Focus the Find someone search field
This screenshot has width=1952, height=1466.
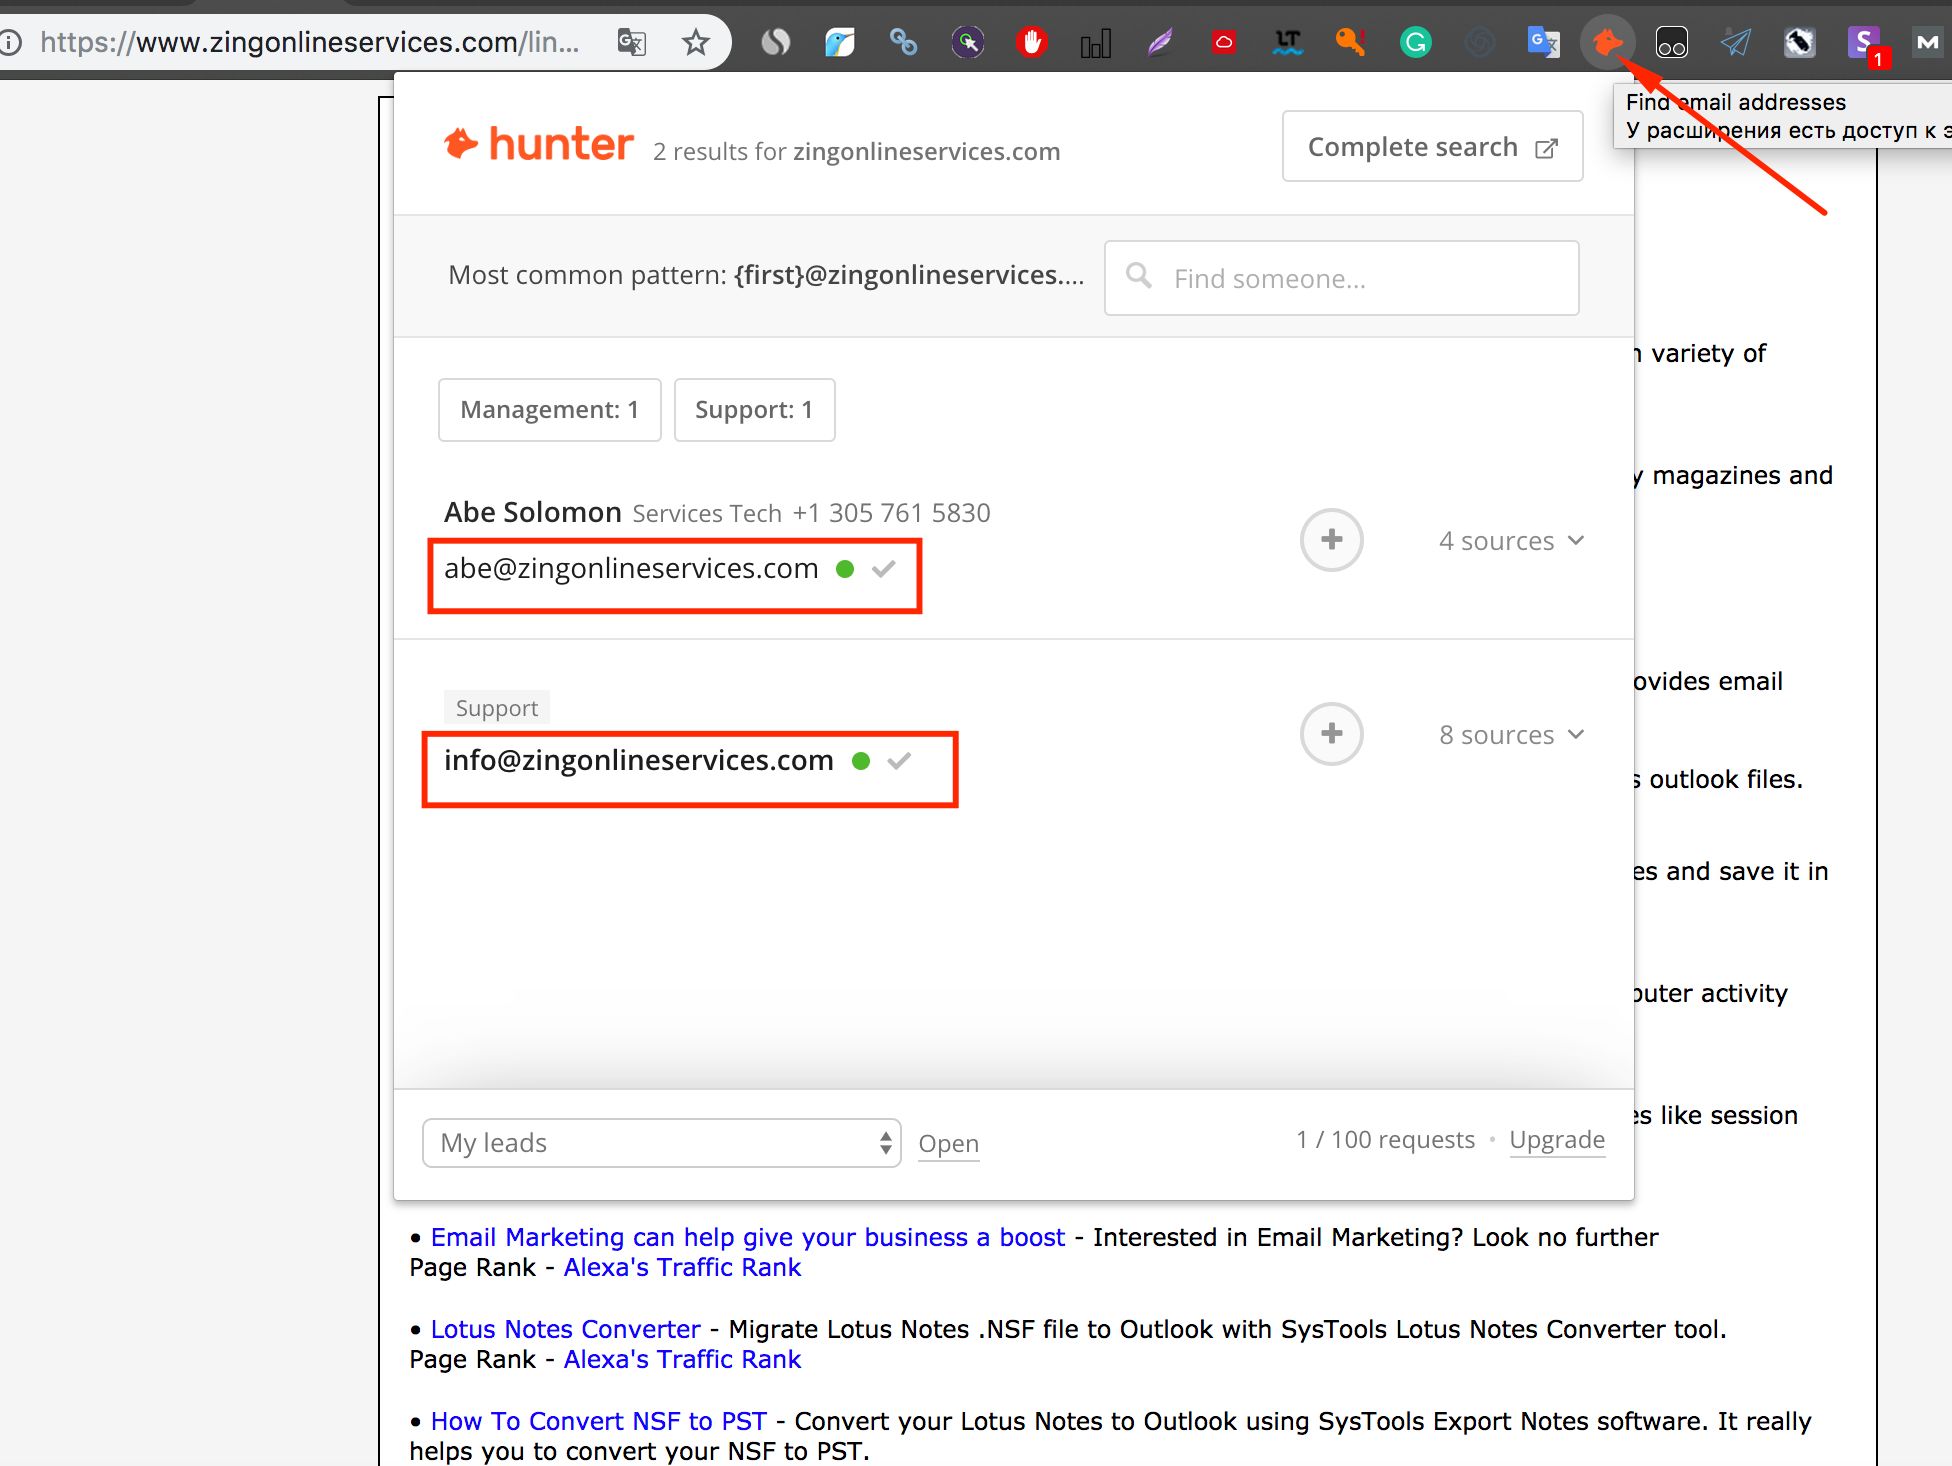(1341, 278)
